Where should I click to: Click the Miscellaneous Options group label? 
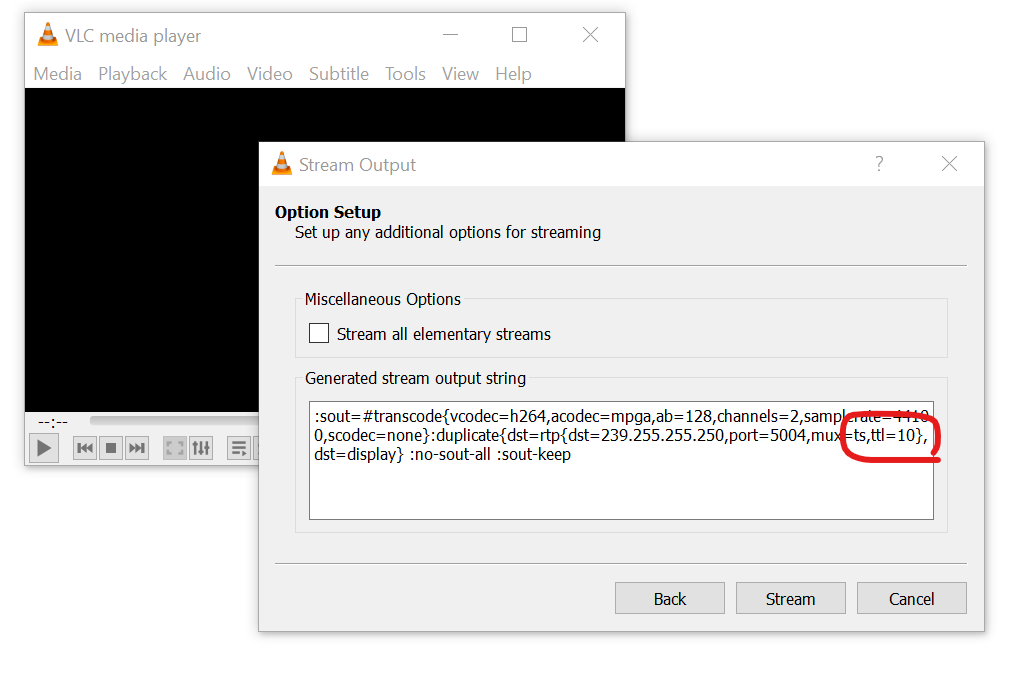click(x=383, y=299)
